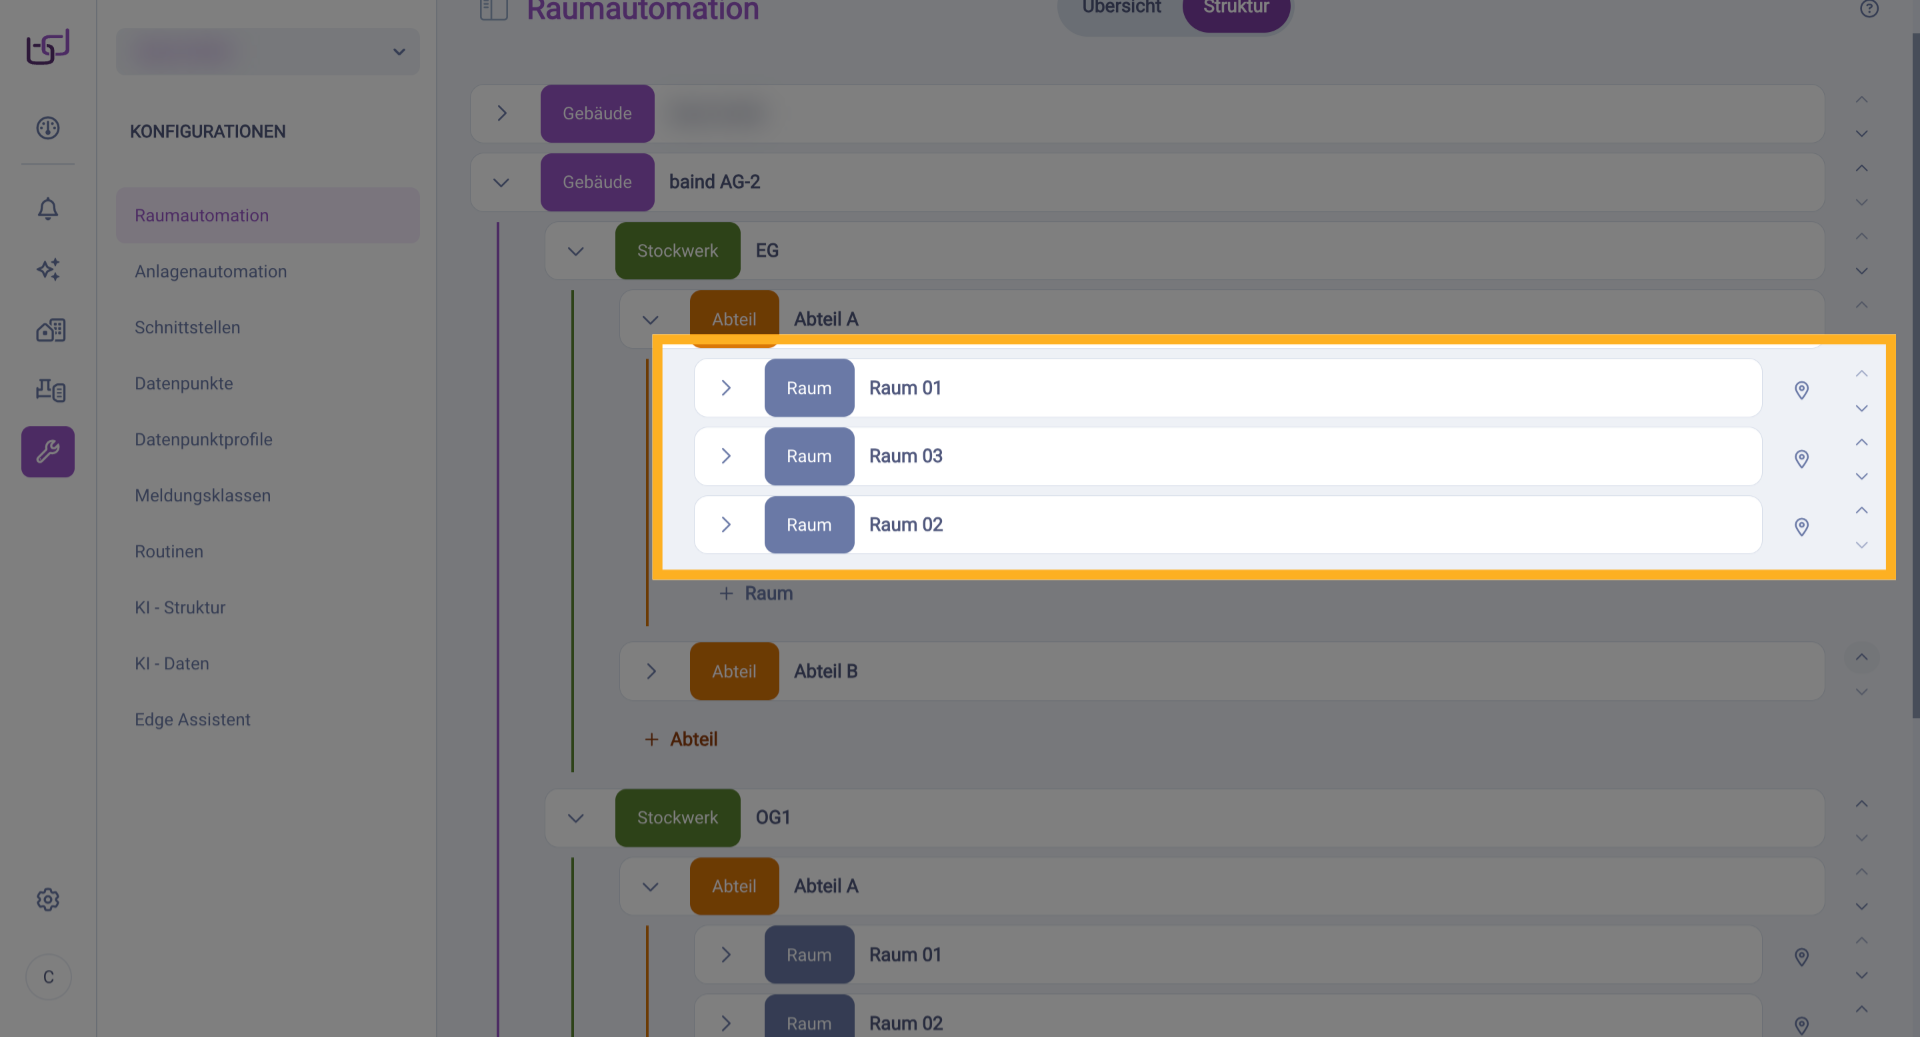This screenshot has height=1037, width=1920.
Task: Open the buildings sidebar icon
Action: (x=50, y=330)
